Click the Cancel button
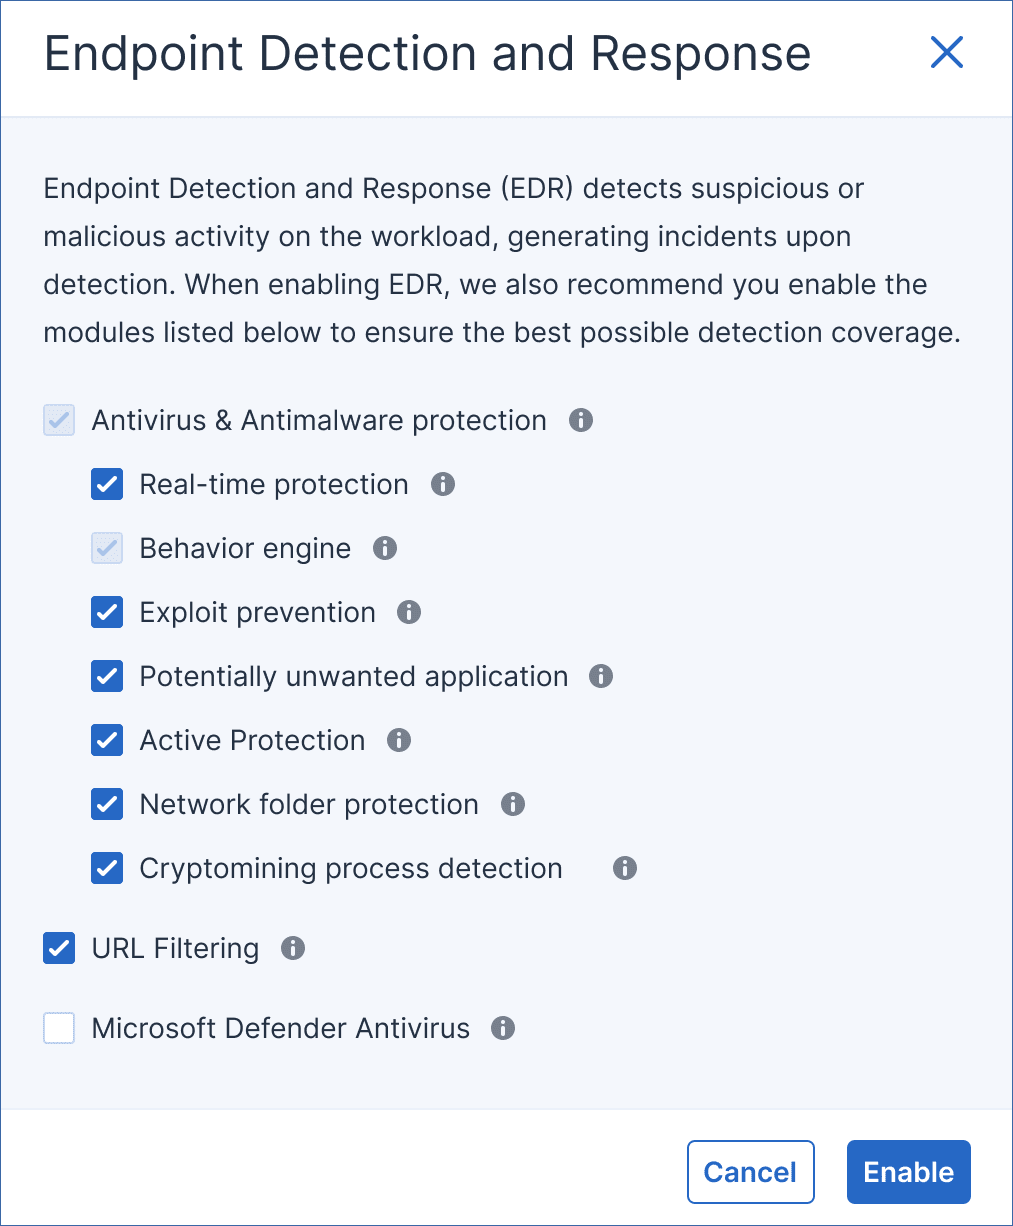 [x=750, y=1172]
